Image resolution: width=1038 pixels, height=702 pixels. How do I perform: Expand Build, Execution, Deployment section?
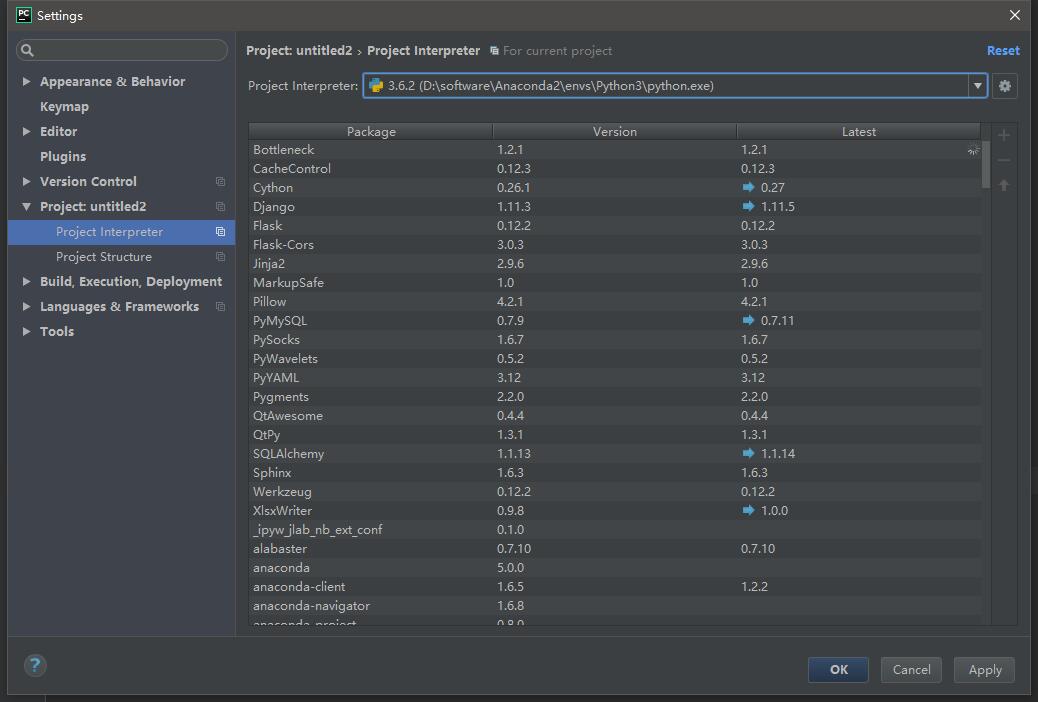pyautogui.click(x=26, y=281)
